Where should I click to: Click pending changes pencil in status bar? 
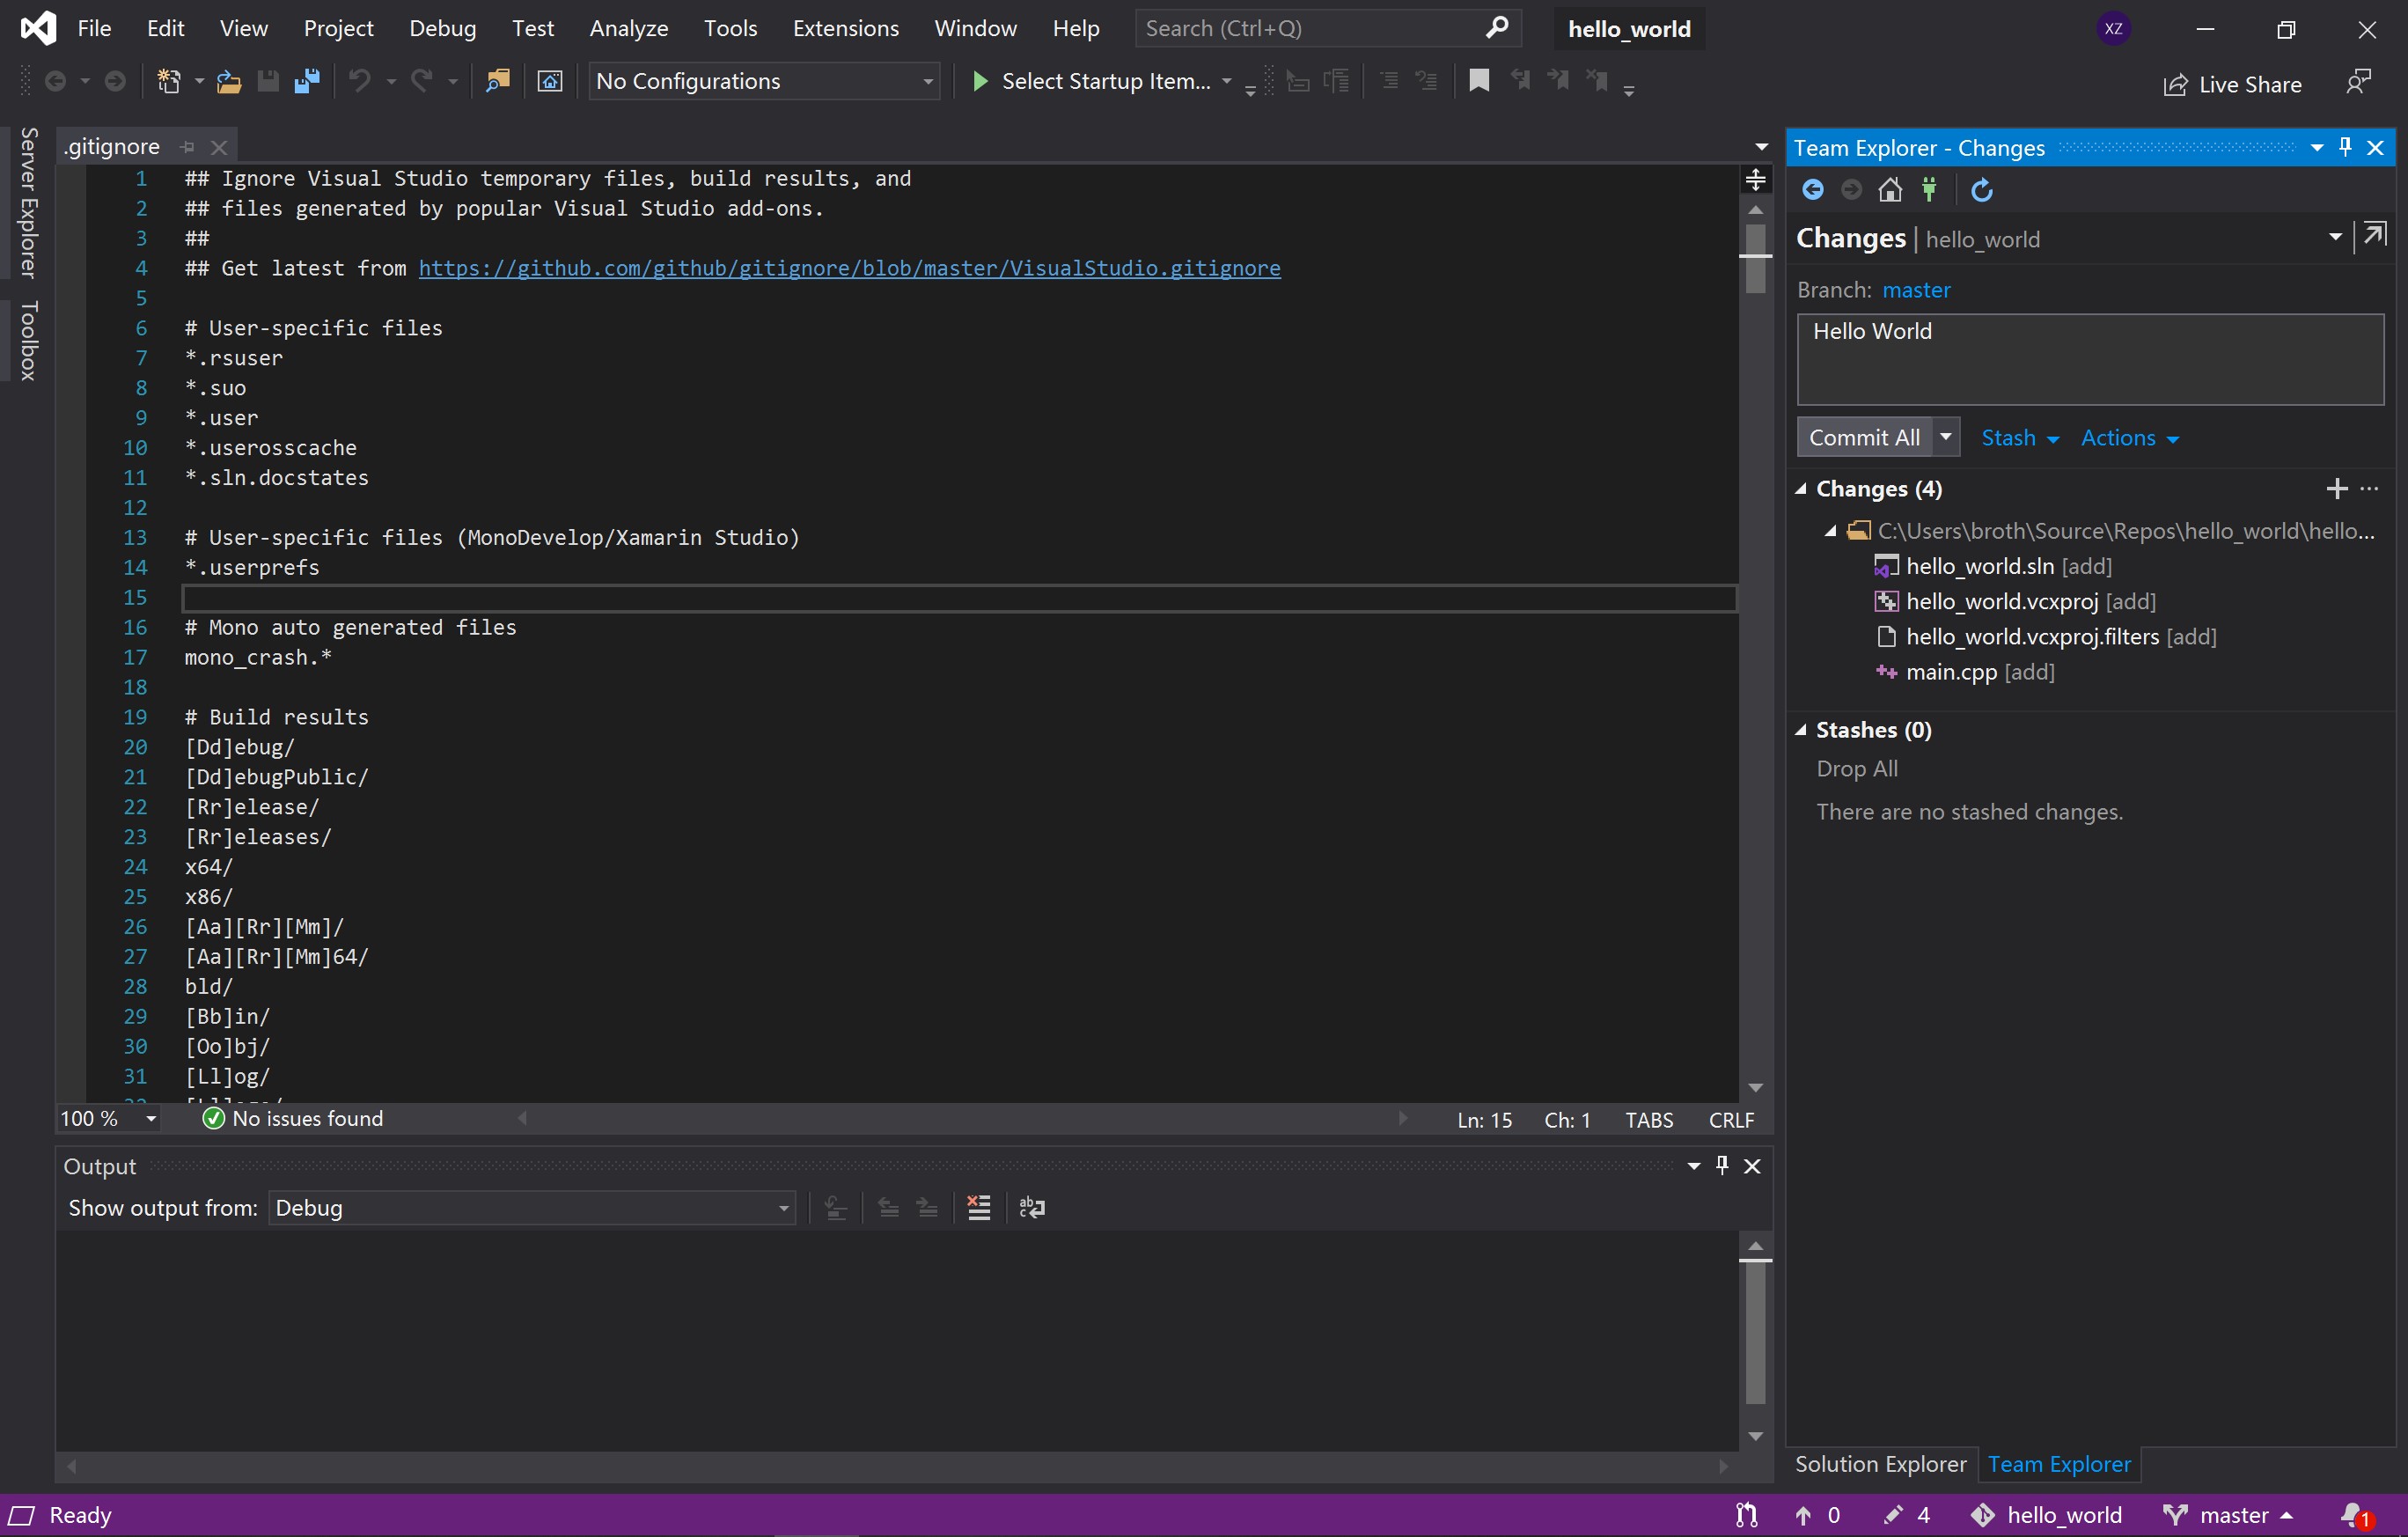pos(1893,1515)
